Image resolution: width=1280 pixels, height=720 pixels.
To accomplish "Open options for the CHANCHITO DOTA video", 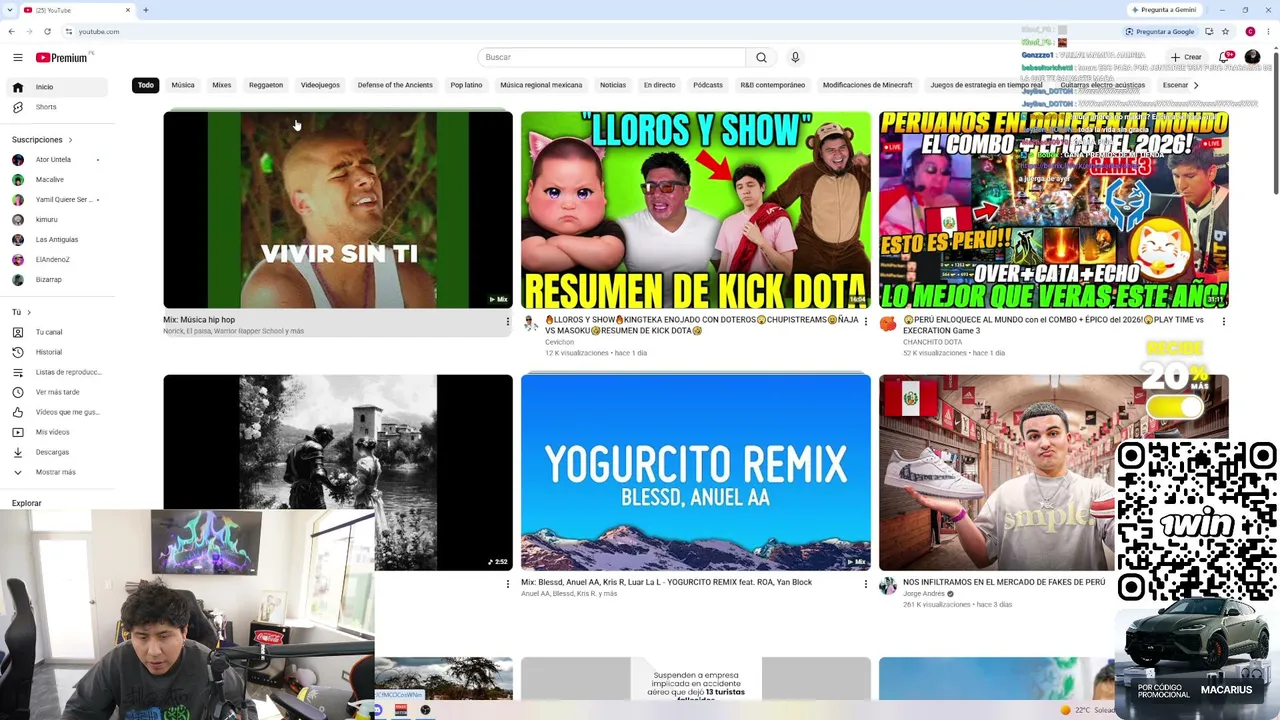I will click(x=1224, y=322).
